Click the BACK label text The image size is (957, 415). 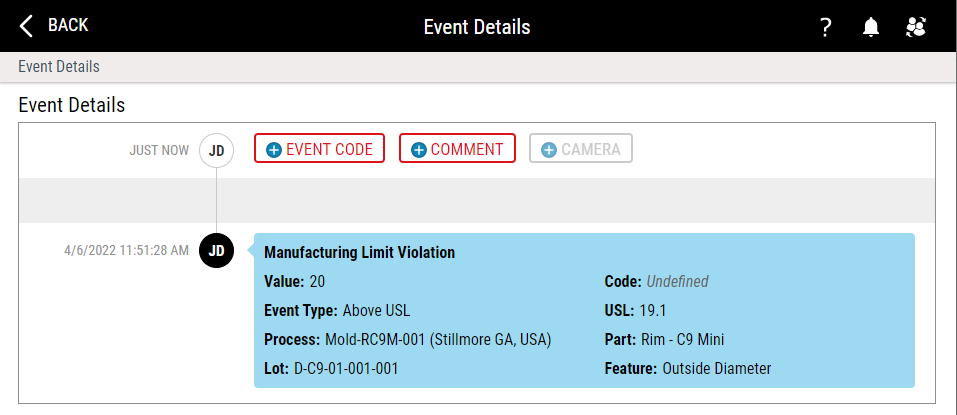68,26
